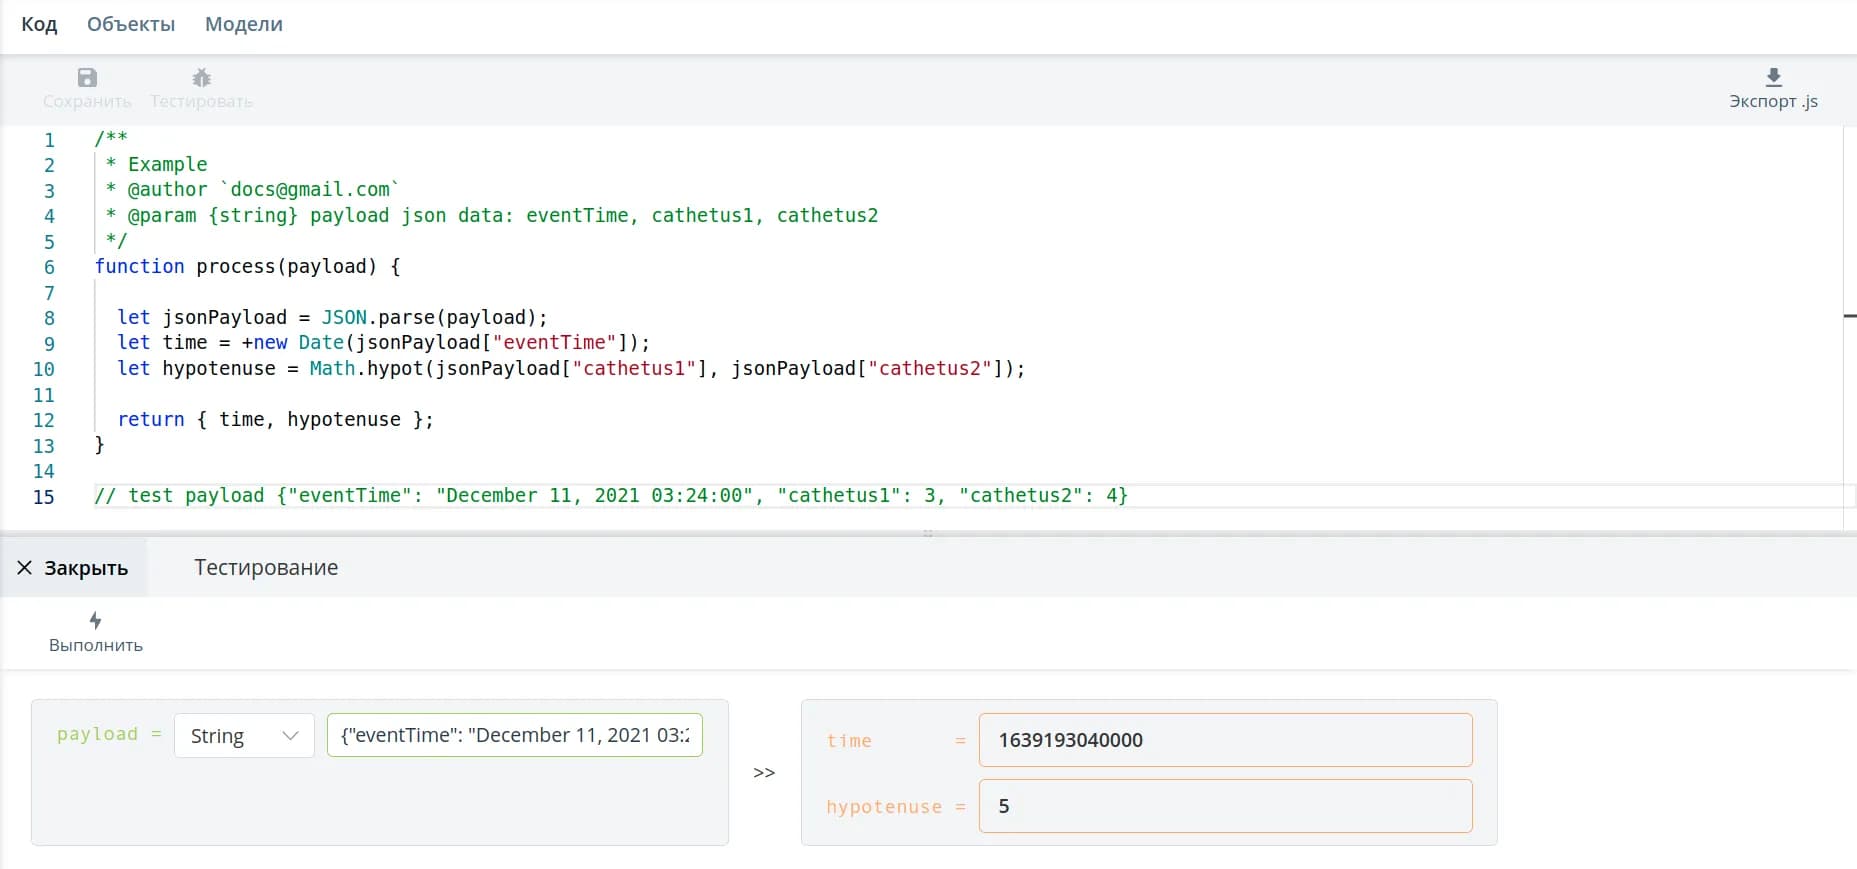Click the Save floppy disk icon
The image size is (1857, 869).
click(x=87, y=78)
